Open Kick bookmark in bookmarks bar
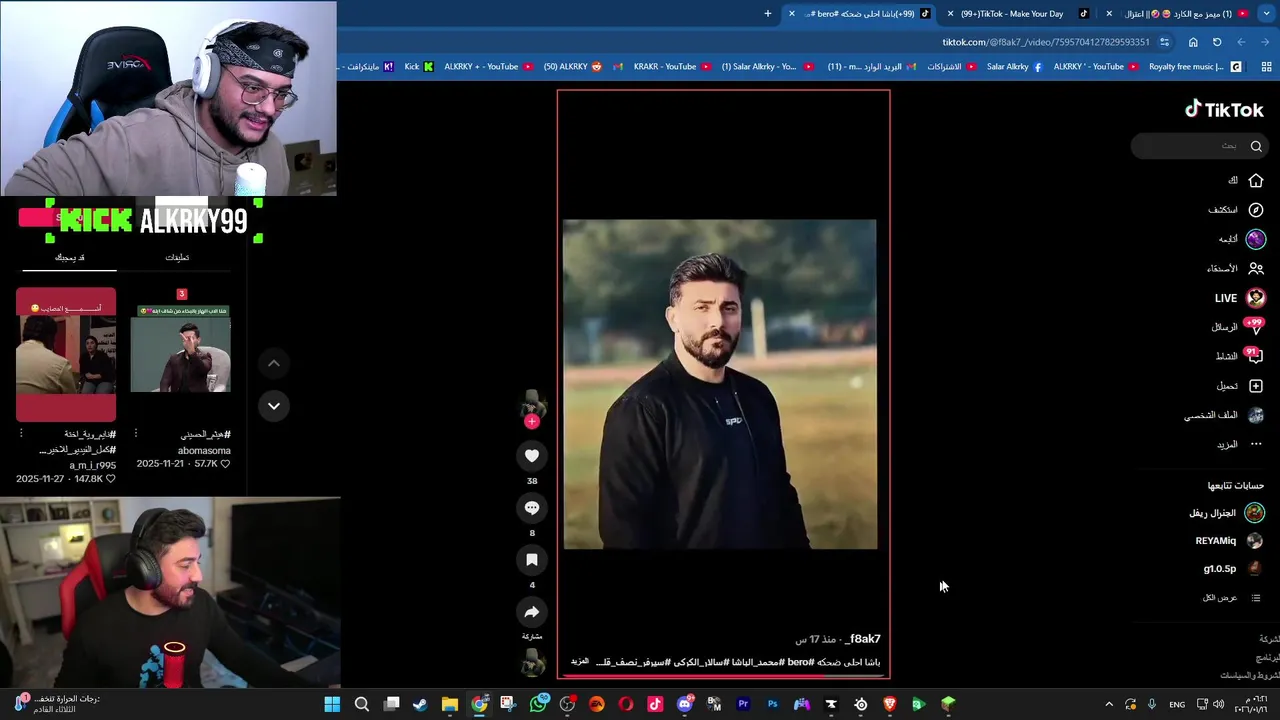This screenshot has width=1280, height=720. [419, 67]
